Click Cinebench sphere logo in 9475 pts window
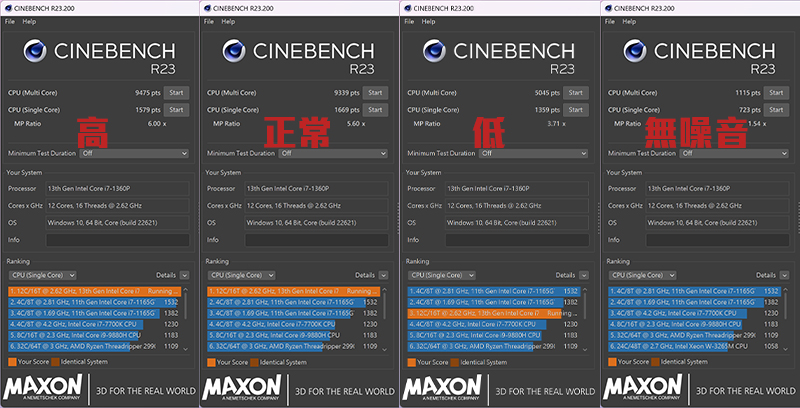The image size is (800, 408). tap(35, 51)
